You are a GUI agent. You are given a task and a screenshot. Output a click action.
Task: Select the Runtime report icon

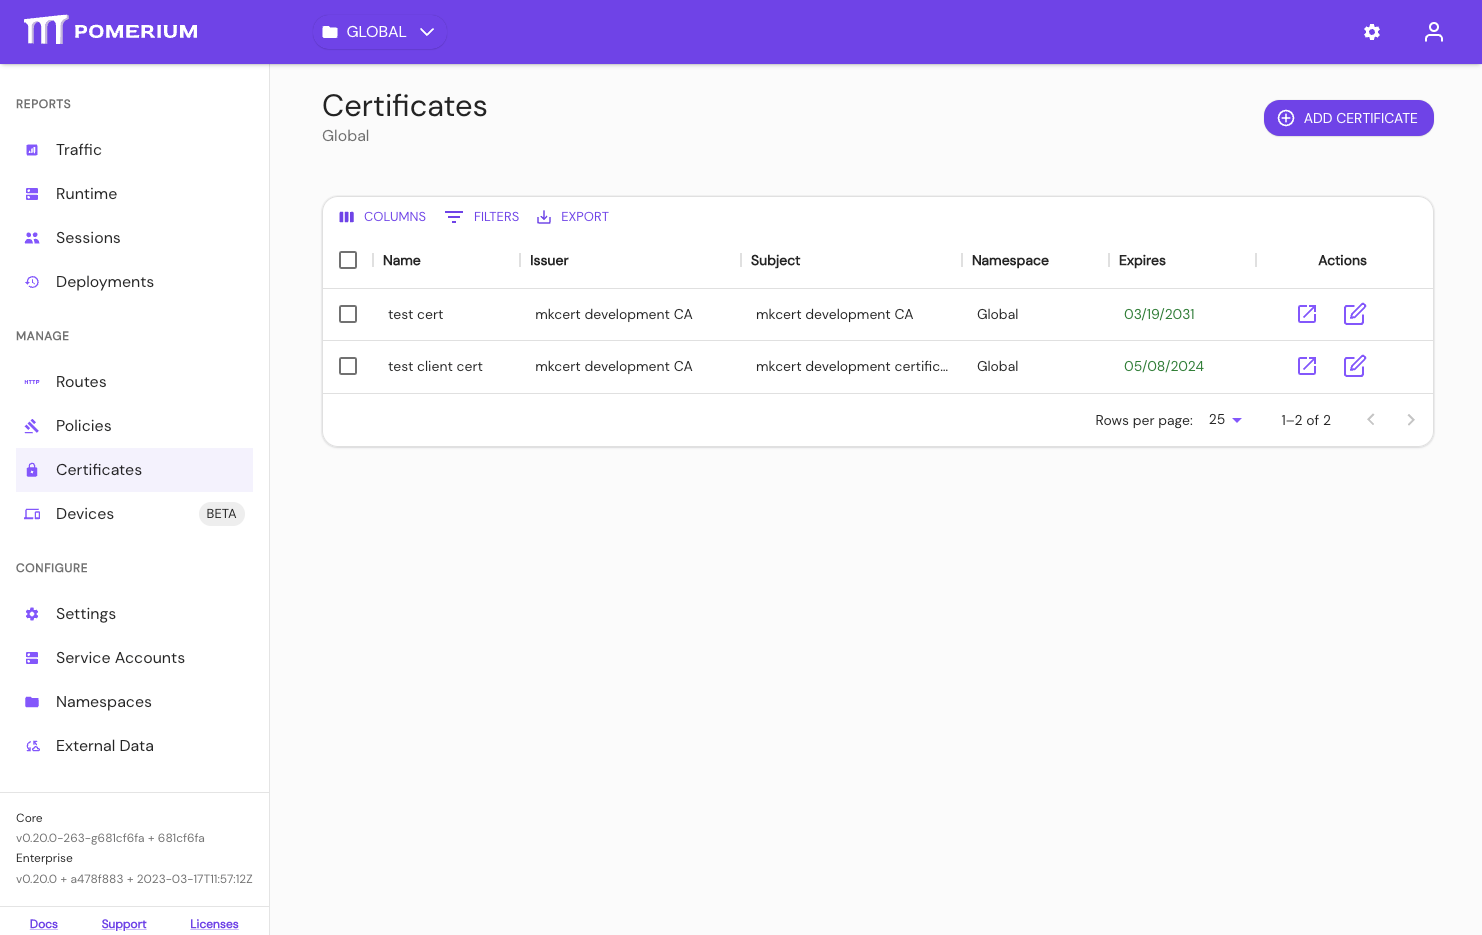[x=32, y=193]
